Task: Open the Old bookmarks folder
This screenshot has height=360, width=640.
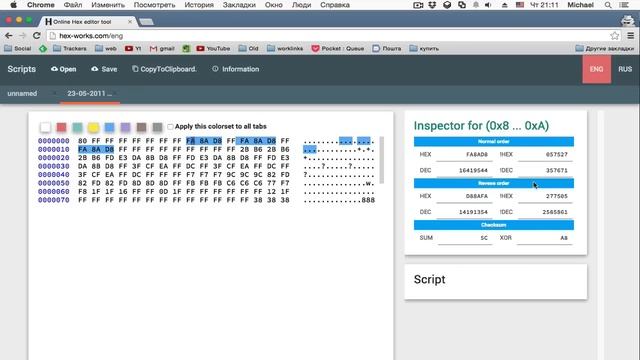Action: (x=249, y=48)
